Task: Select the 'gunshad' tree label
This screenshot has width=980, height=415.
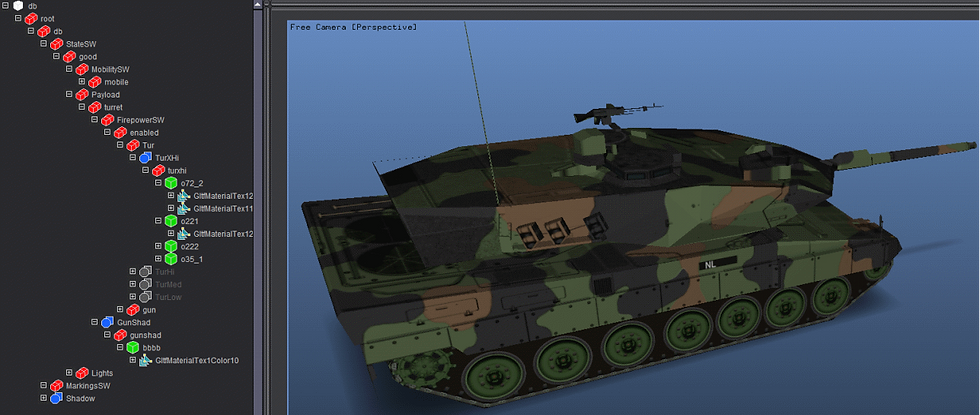Action: click(x=146, y=335)
